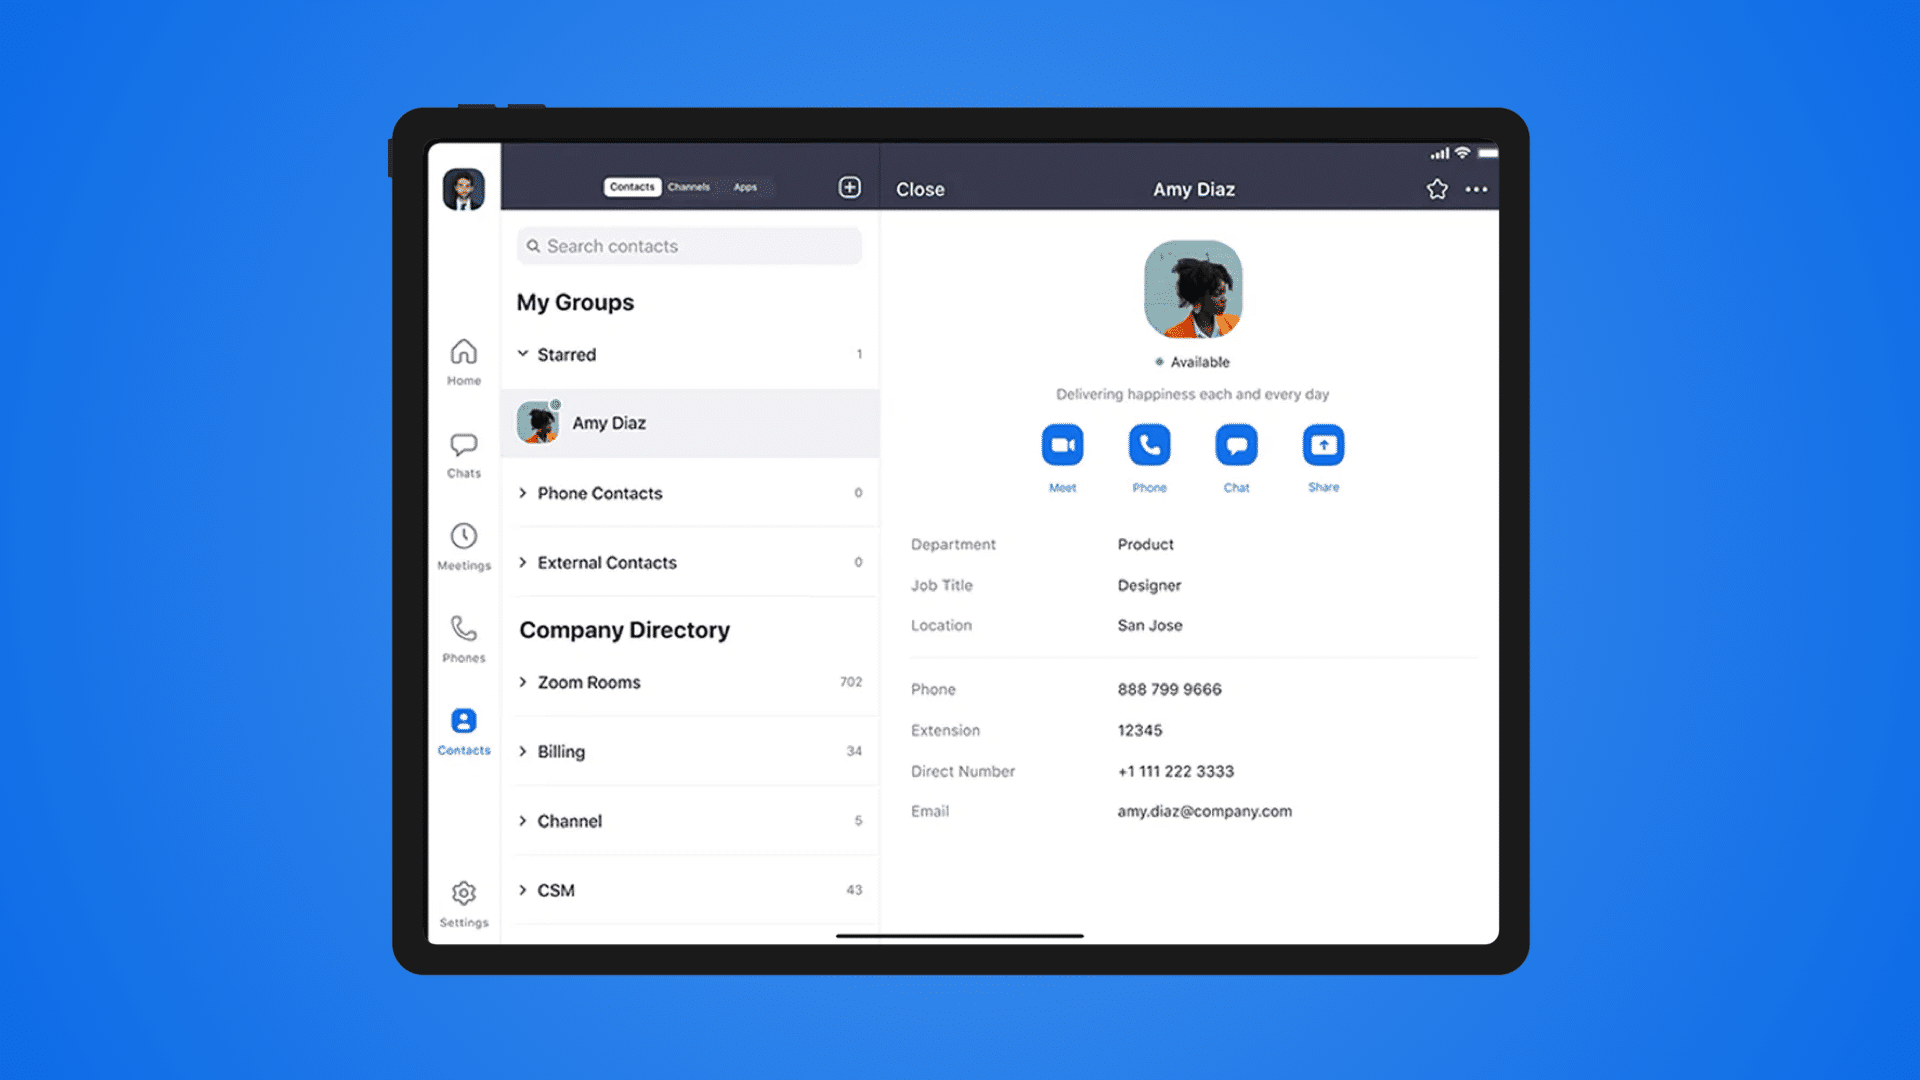1920x1080 pixels.
Task: Call Amy Diaz using Phone icon
Action: coord(1149,445)
